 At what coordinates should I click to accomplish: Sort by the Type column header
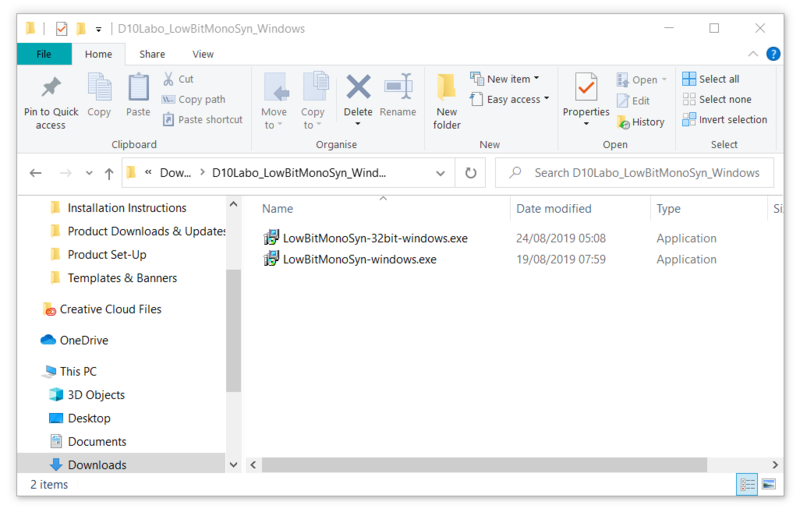(x=668, y=209)
